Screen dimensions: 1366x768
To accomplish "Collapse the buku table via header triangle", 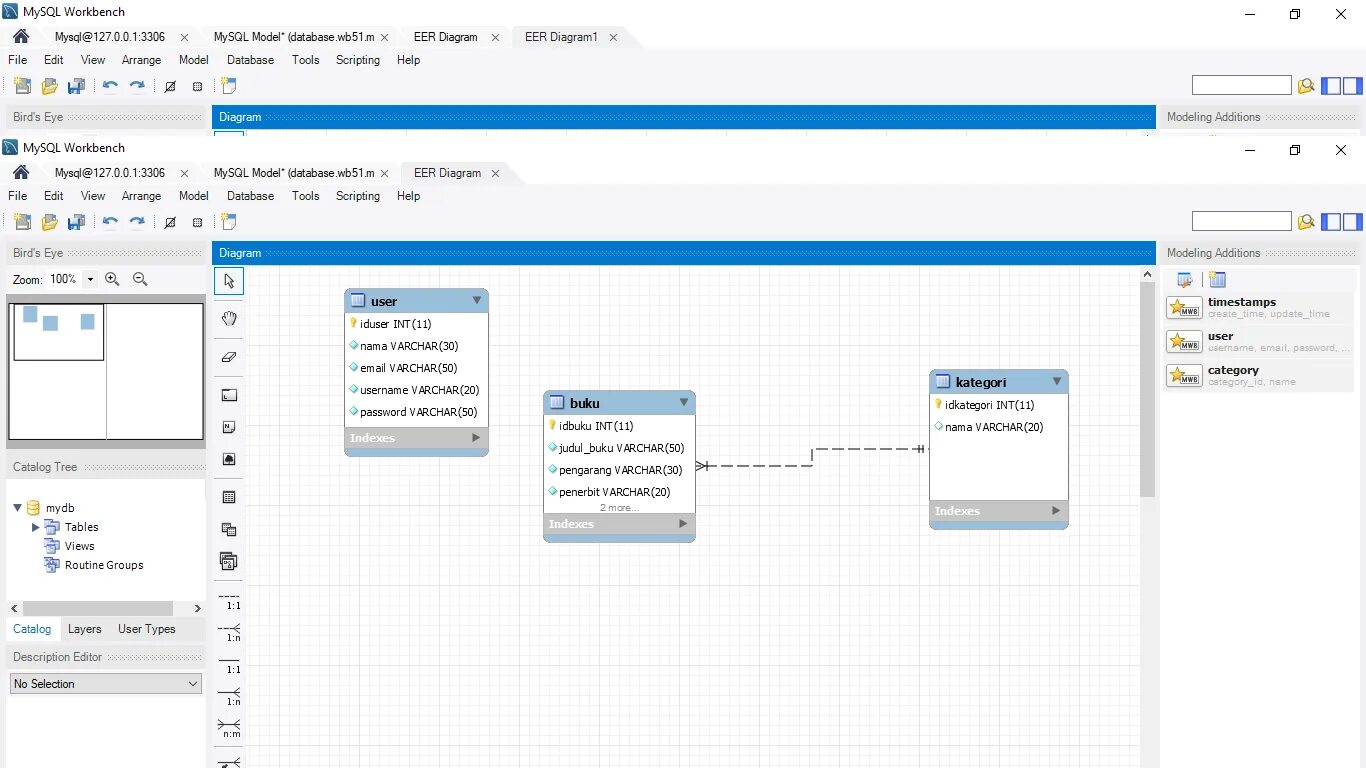I will click(684, 402).
